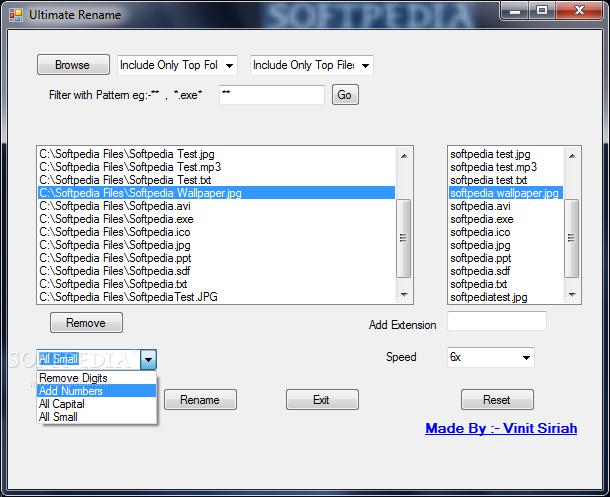Click scroll down arrow of preview list
Image resolution: width=610 pixels, height=497 pixels.
(572, 295)
